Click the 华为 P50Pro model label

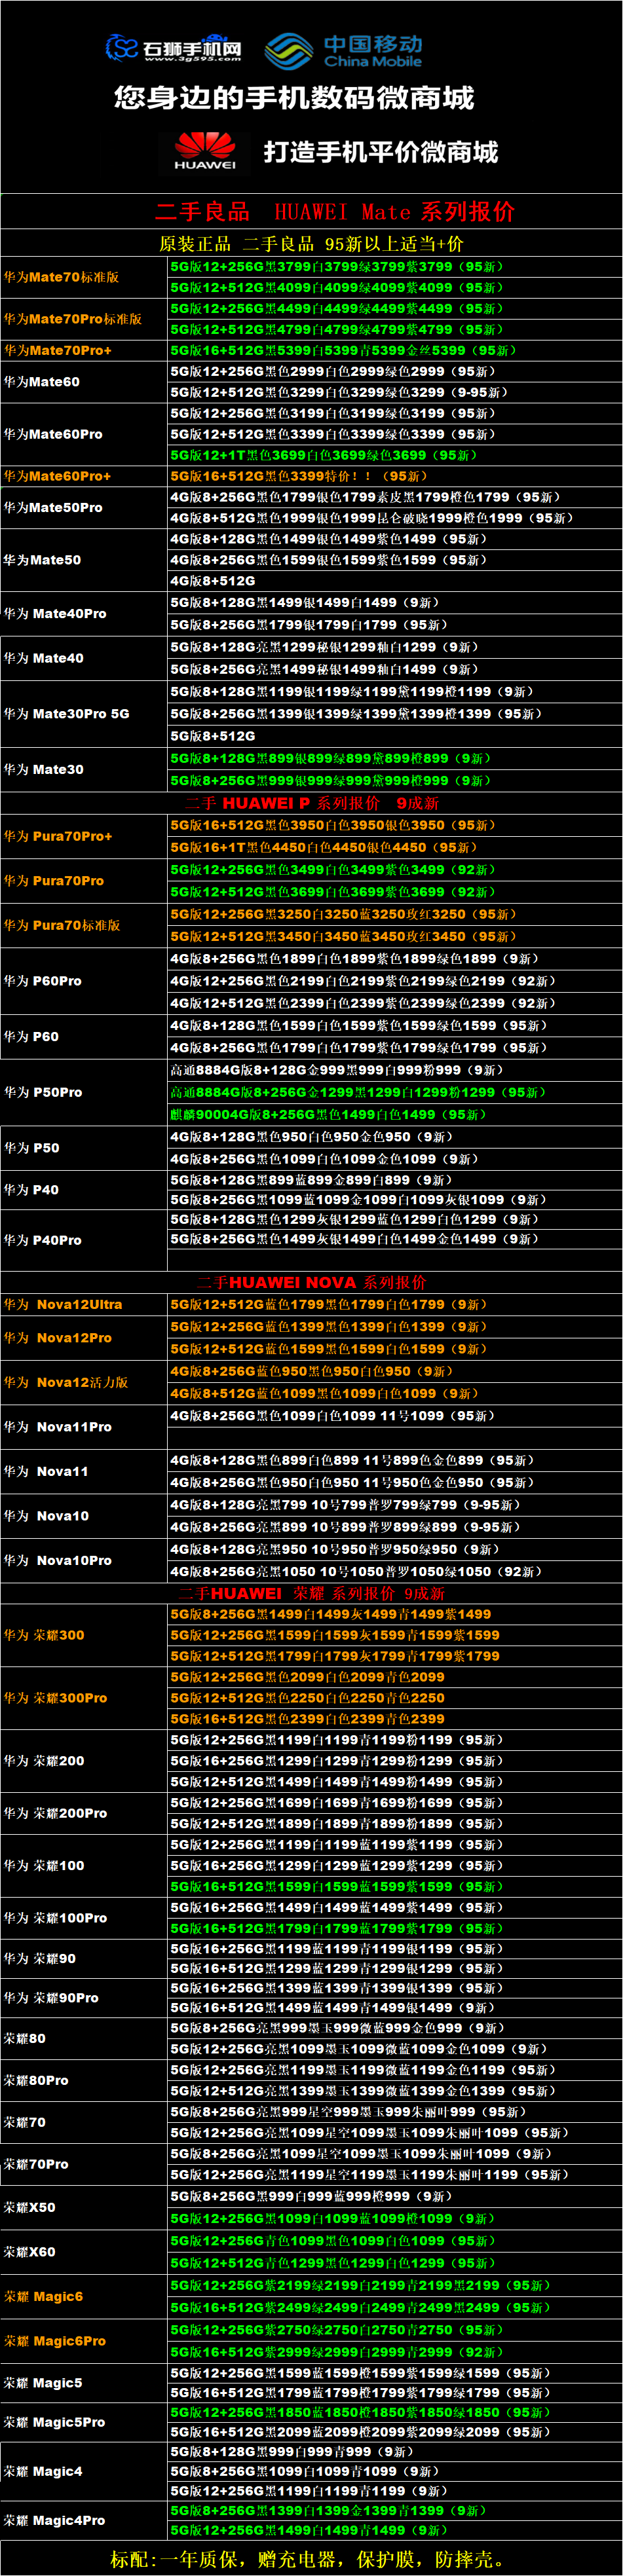pos(43,1092)
